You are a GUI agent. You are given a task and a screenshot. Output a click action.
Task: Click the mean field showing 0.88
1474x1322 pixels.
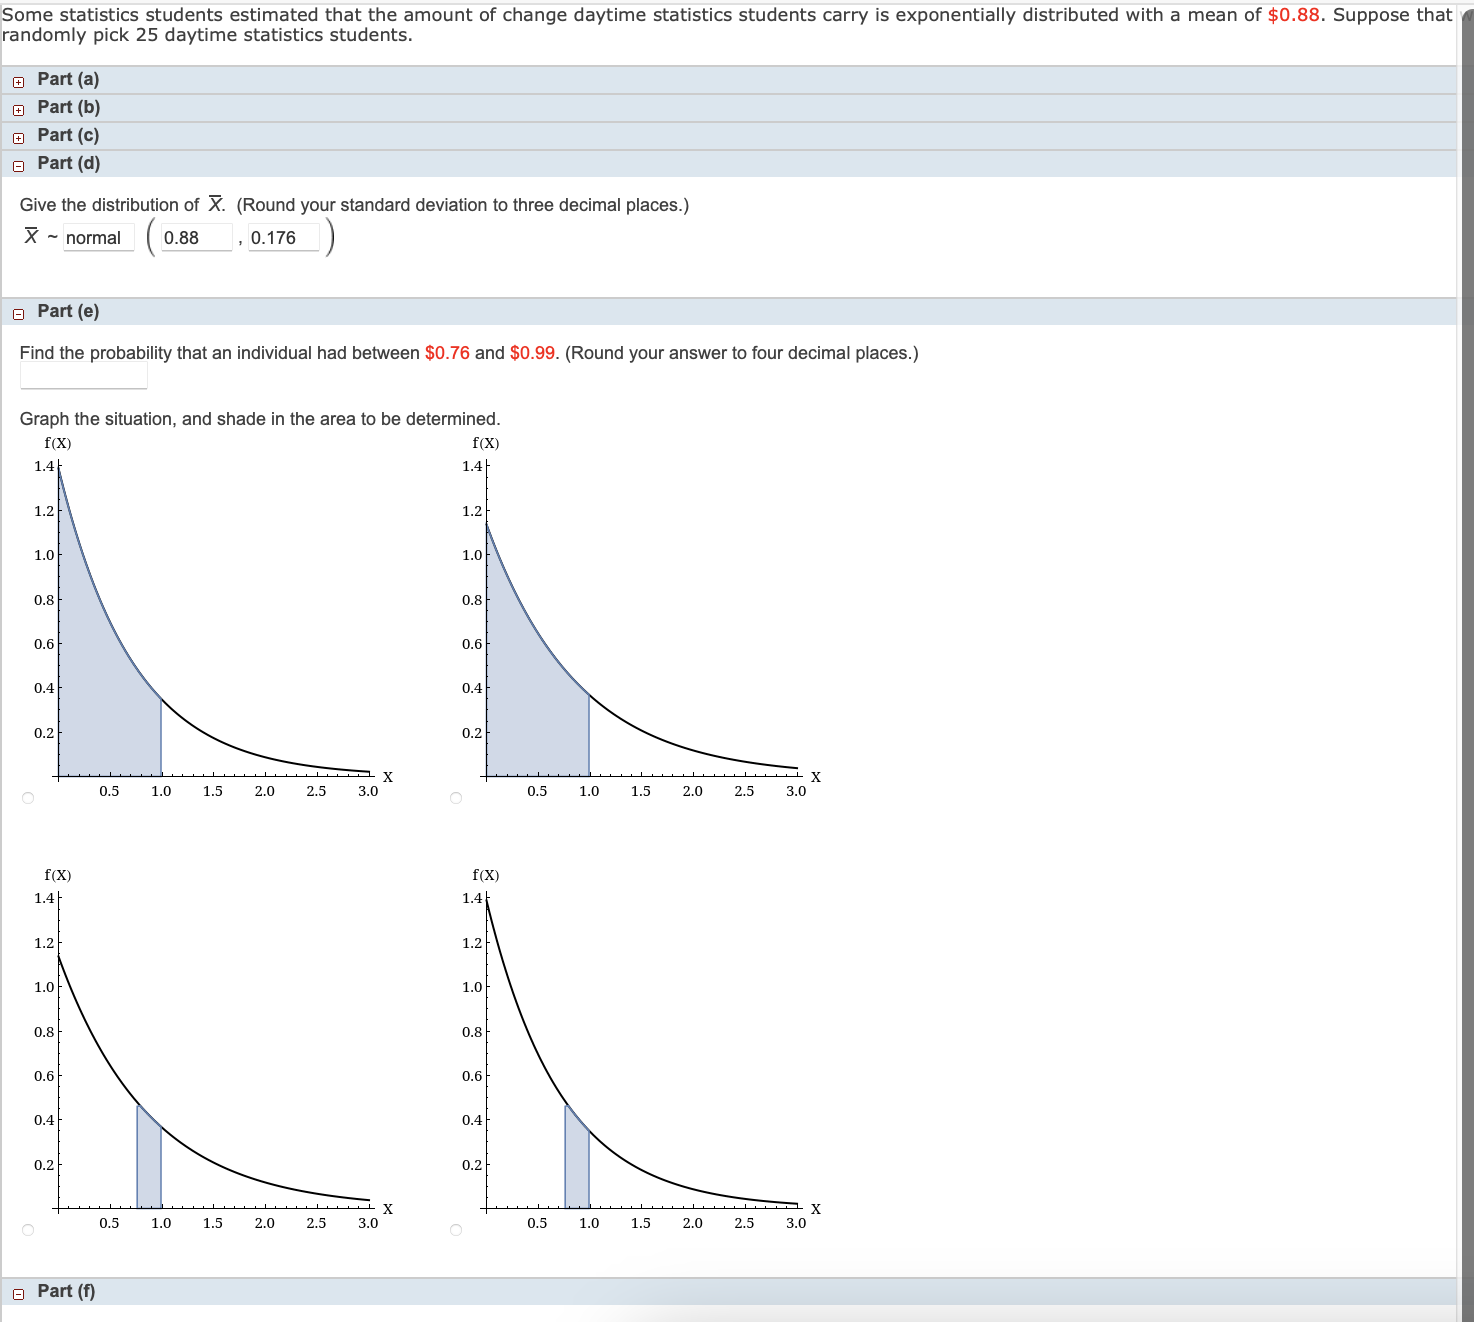tap(194, 237)
